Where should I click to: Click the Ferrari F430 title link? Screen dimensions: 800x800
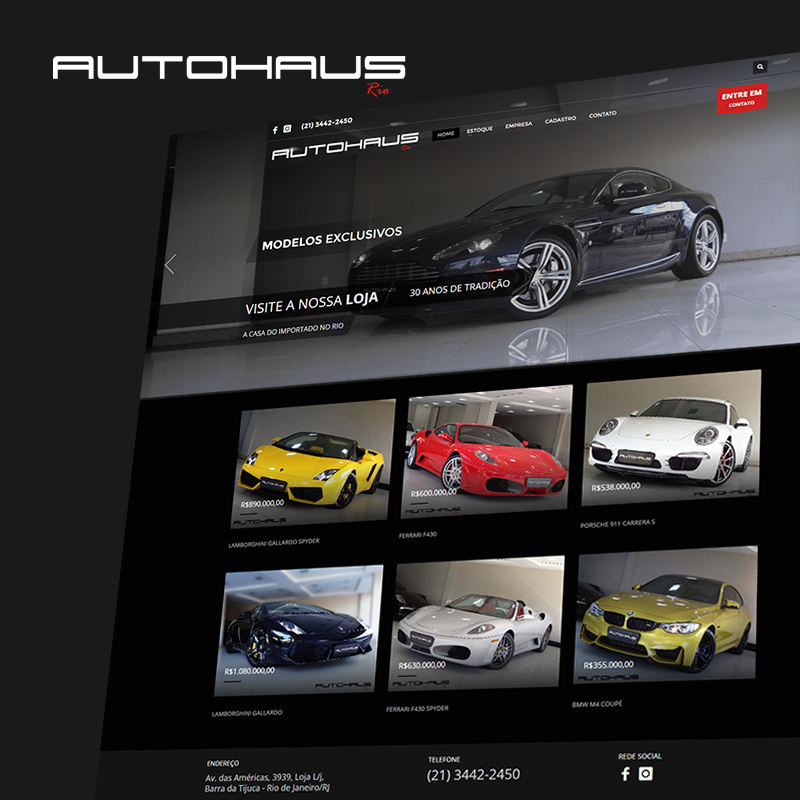coord(418,535)
